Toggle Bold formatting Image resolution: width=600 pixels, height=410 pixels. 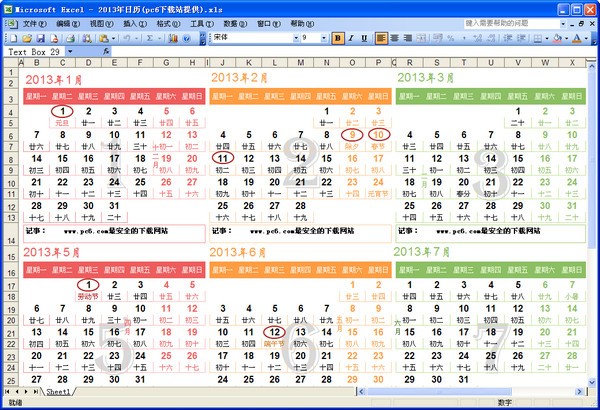click(338, 37)
